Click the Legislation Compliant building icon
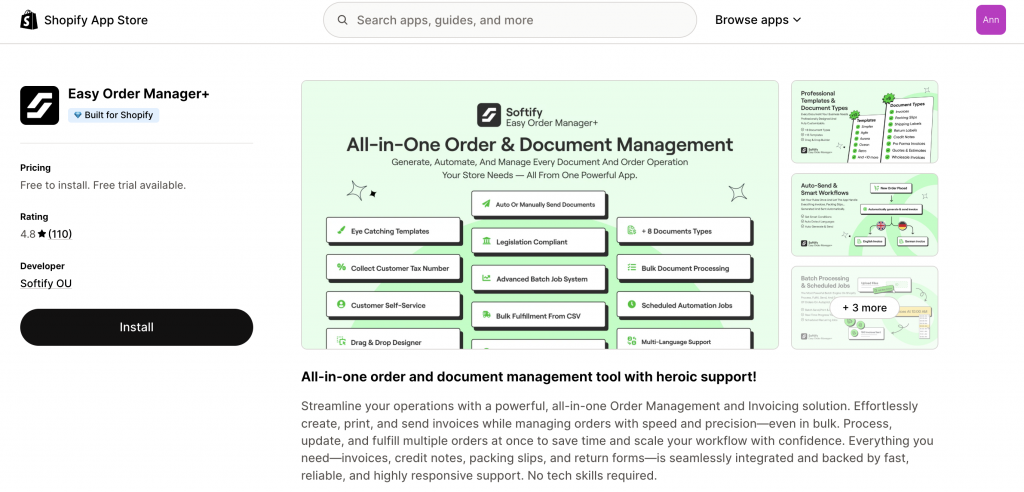1024x492 pixels. [x=487, y=242]
